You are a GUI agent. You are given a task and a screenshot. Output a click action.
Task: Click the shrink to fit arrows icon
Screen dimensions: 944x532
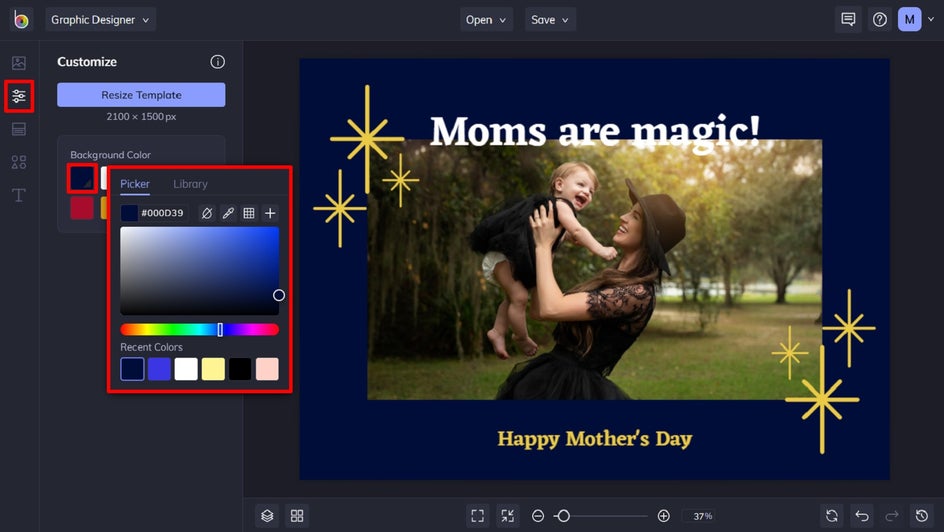pyautogui.click(x=508, y=516)
